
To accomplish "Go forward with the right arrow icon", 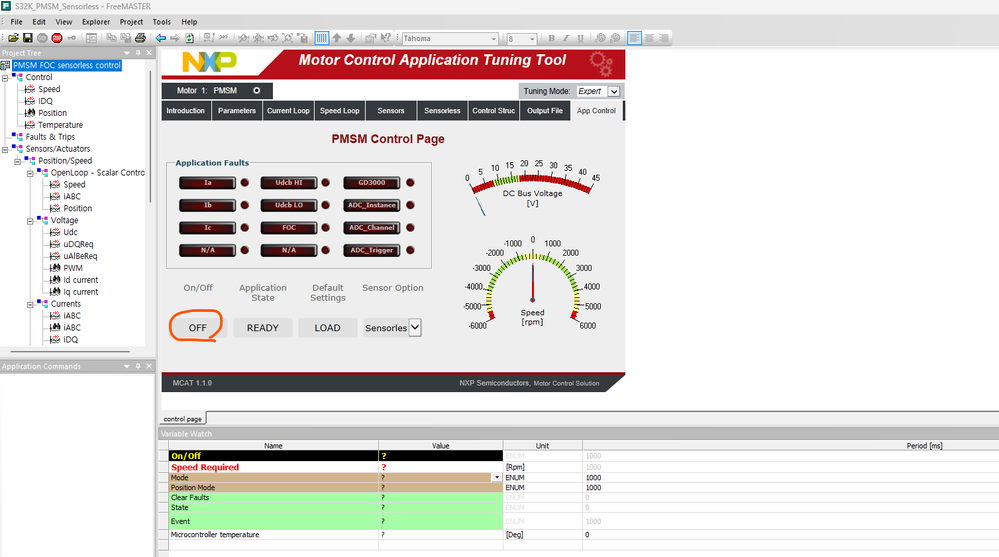I will point(175,38).
